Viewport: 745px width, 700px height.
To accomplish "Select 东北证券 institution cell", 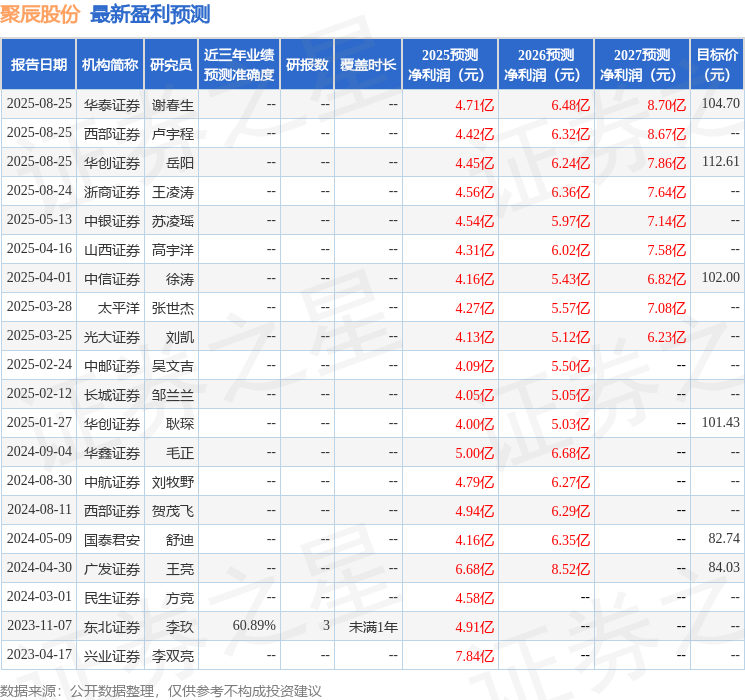I will pos(112,627).
